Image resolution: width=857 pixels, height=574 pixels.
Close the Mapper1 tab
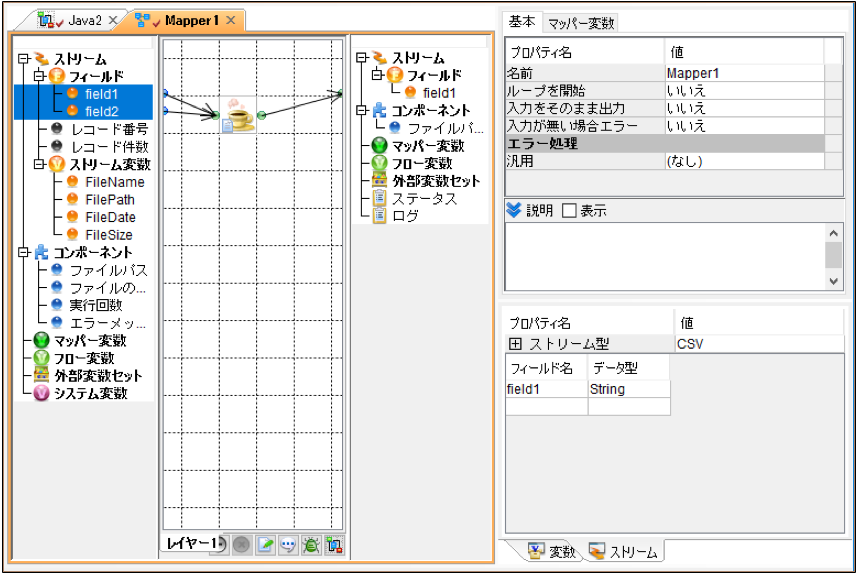(231, 20)
